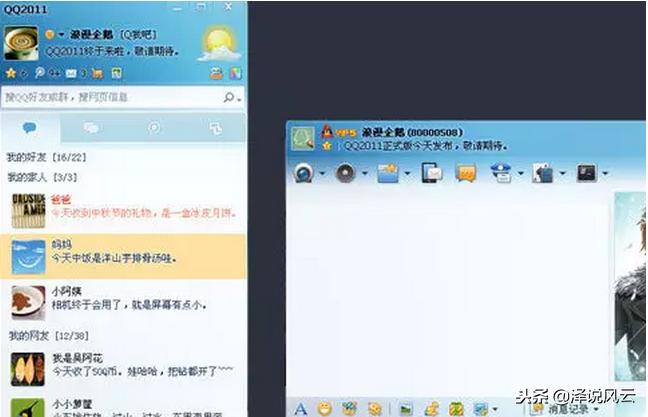
Task: Select contact 我是吴阿花 in the list
Action: (124, 369)
